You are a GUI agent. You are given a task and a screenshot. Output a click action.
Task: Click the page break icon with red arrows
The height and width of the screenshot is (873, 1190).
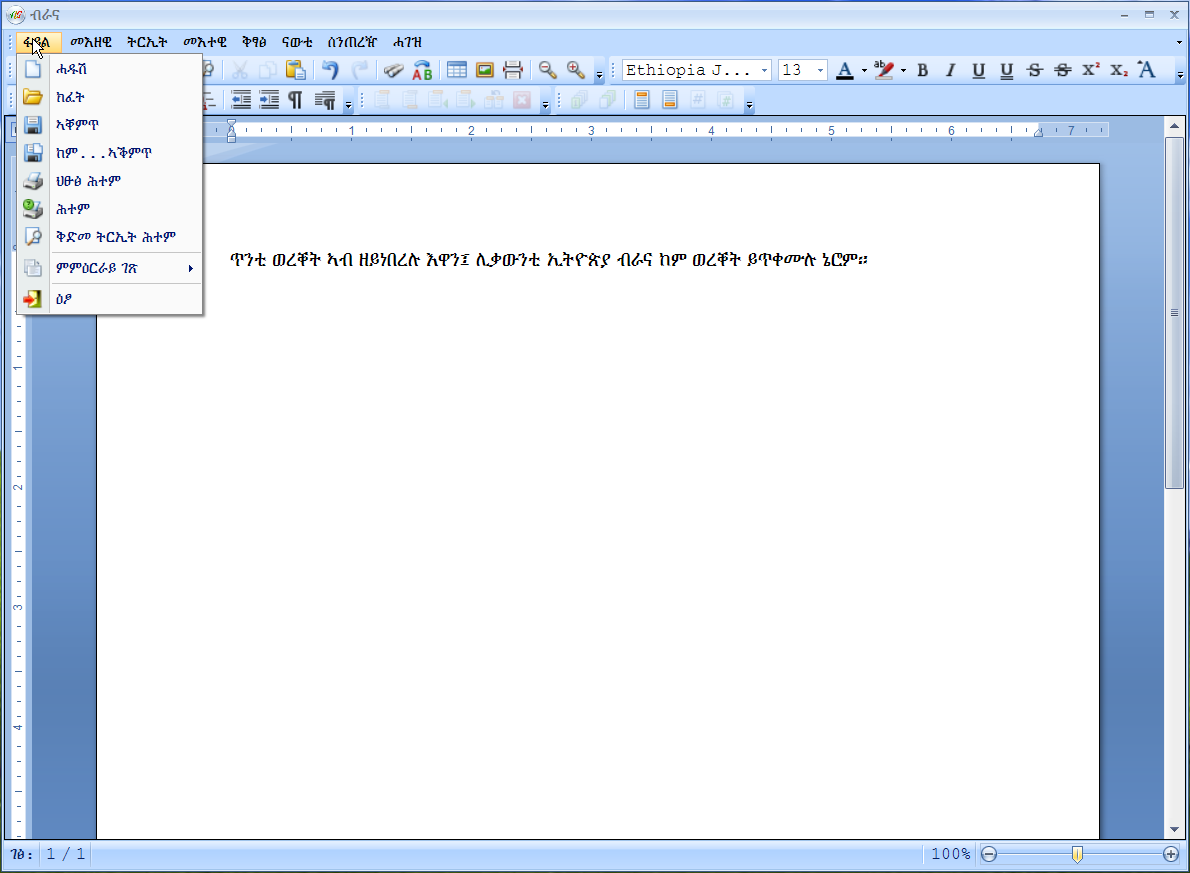coord(513,70)
